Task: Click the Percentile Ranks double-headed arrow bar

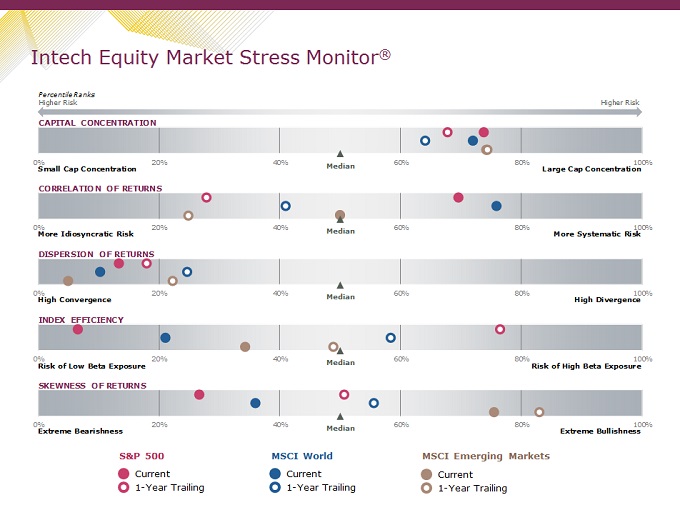Action: pos(340,112)
